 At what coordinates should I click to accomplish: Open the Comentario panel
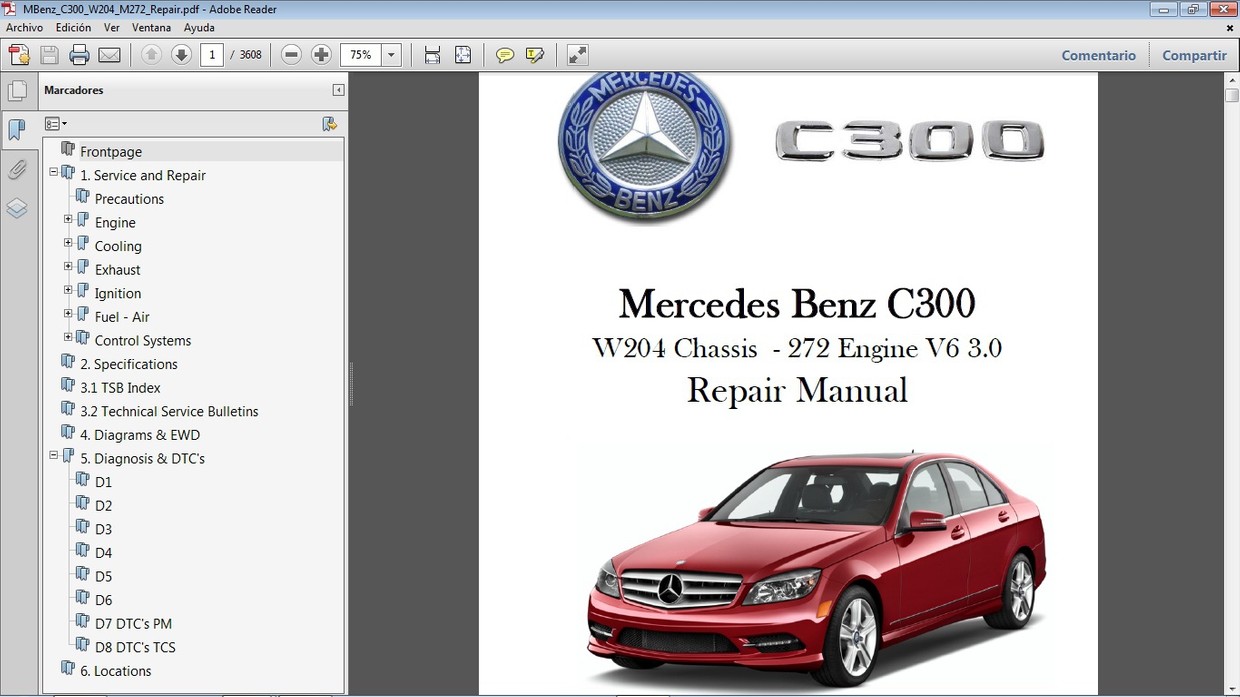click(x=1098, y=55)
